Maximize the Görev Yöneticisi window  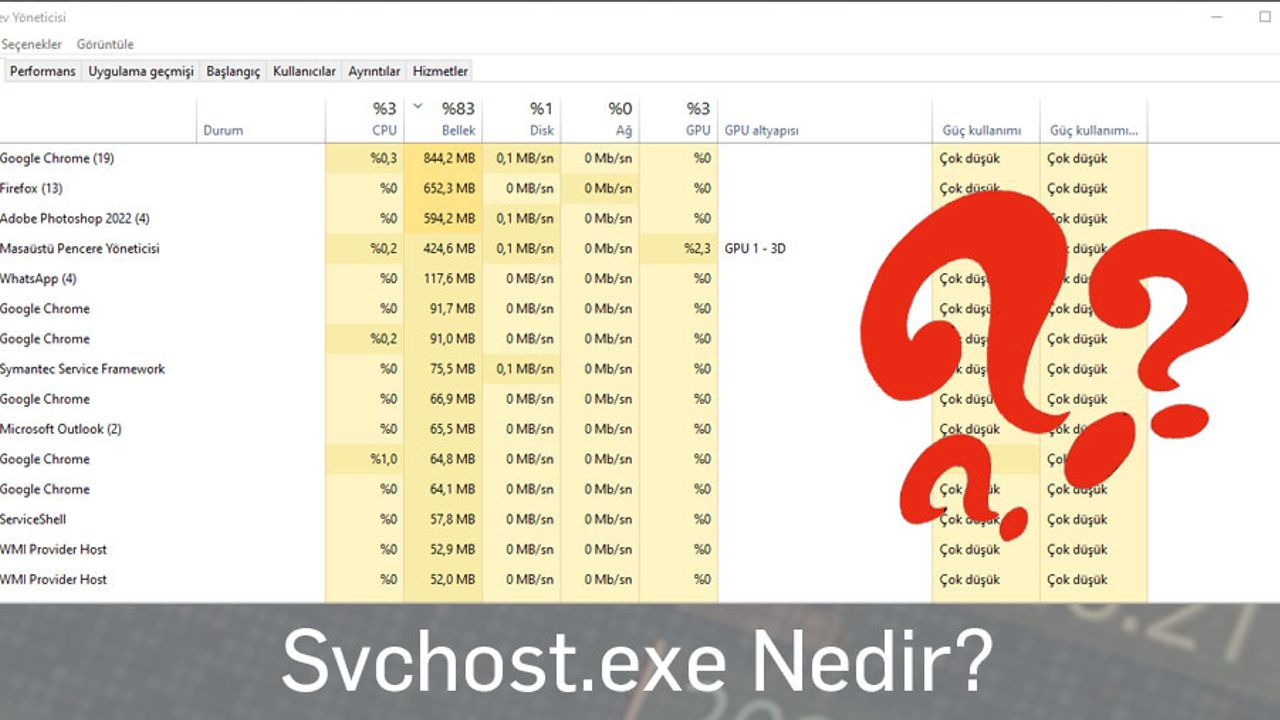point(1264,17)
